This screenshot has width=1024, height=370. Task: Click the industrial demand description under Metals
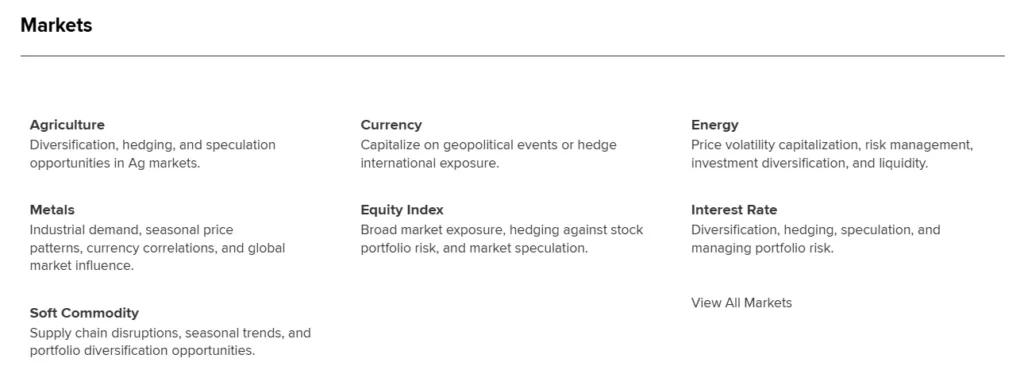pyautogui.click(x=157, y=248)
